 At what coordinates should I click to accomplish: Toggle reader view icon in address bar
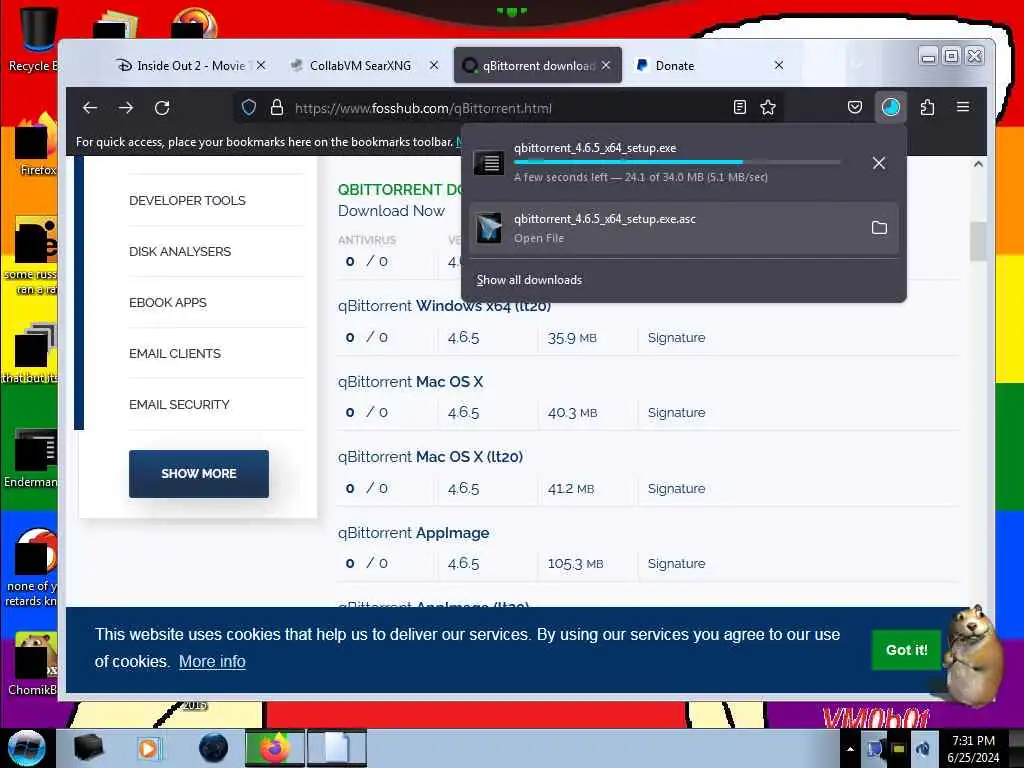coord(739,108)
